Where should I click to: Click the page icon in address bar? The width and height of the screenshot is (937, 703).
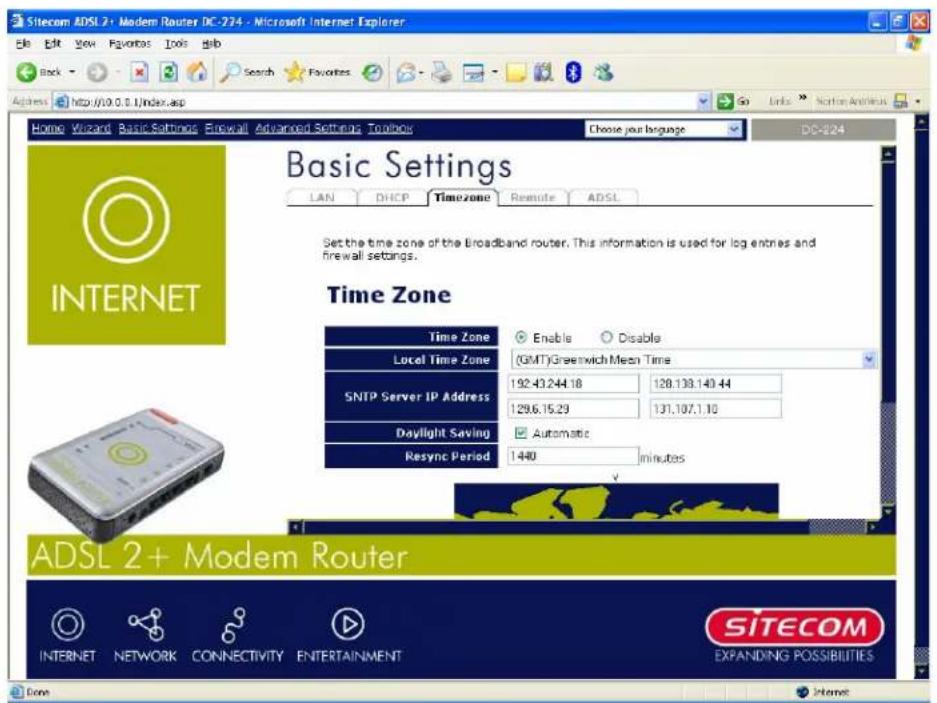[61, 102]
